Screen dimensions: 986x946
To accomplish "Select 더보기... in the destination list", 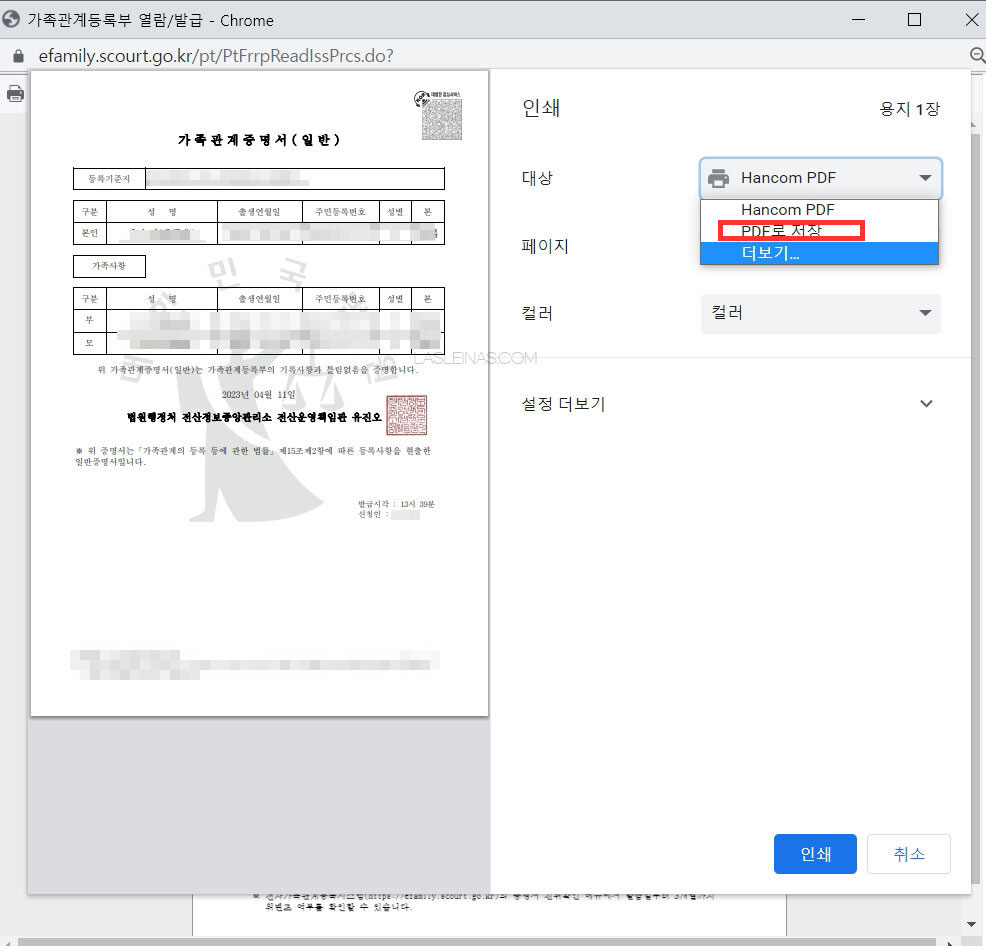I will coord(819,253).
